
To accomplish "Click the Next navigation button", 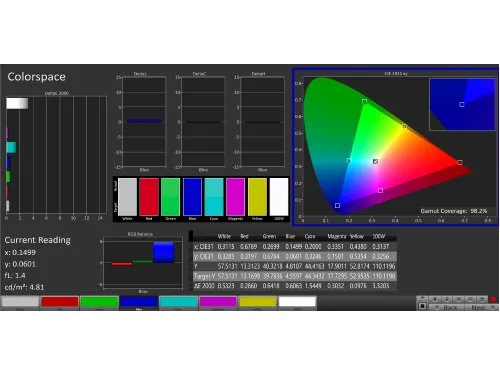I will [x=480, y=307].
